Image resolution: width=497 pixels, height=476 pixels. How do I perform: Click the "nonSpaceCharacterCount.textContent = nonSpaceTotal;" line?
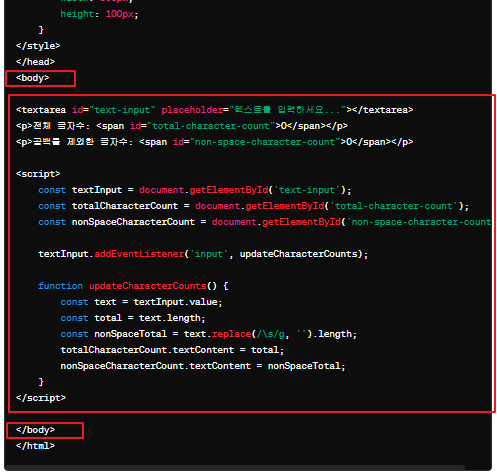pos(203,366)
